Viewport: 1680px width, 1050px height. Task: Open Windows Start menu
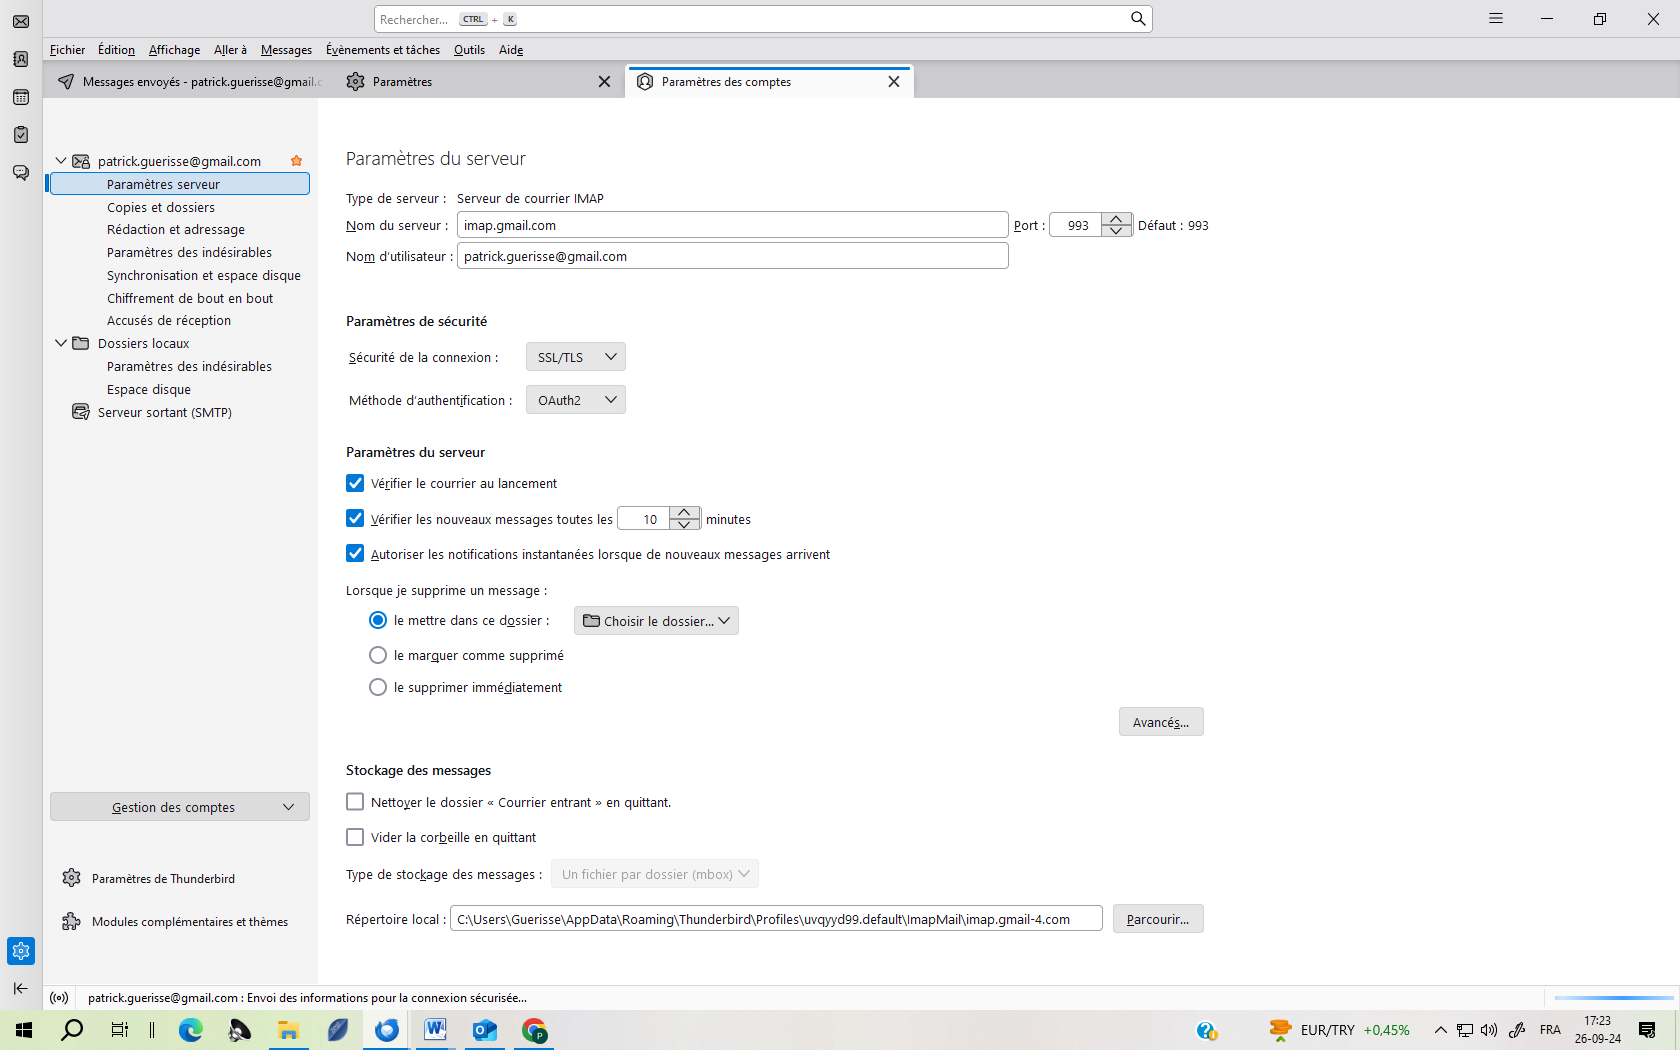click(24, 1030)
